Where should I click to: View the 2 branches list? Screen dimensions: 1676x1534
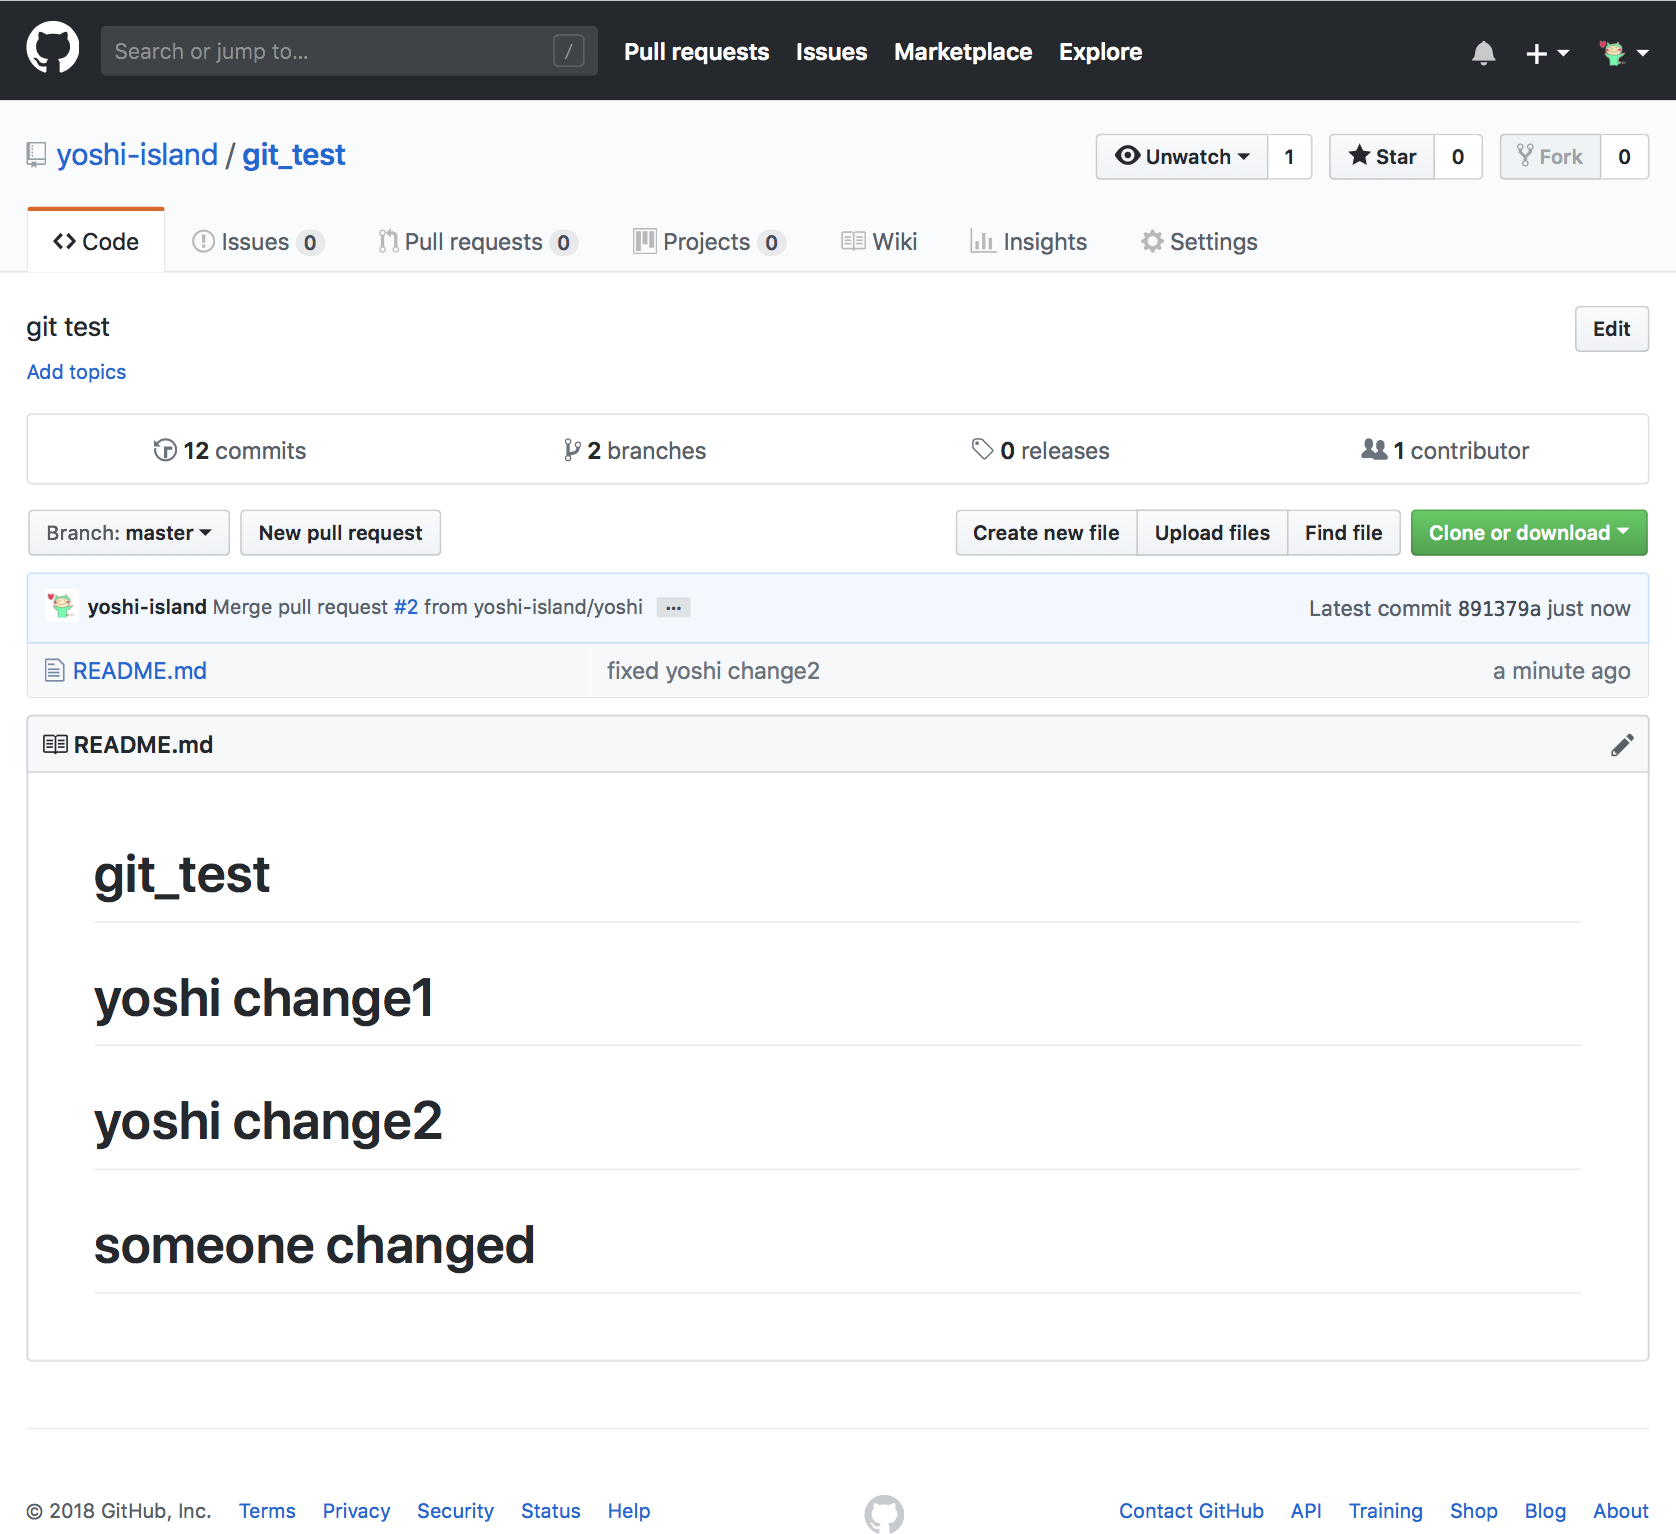(634, 451)
